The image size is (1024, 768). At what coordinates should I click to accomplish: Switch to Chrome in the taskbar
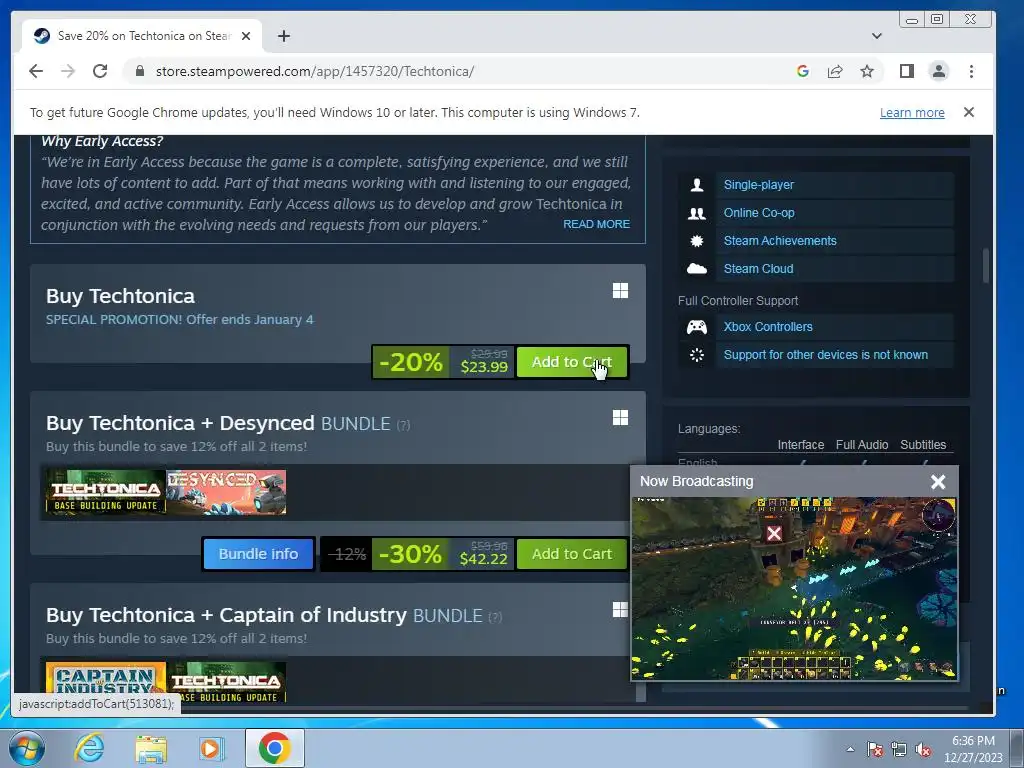click(274, 748)
